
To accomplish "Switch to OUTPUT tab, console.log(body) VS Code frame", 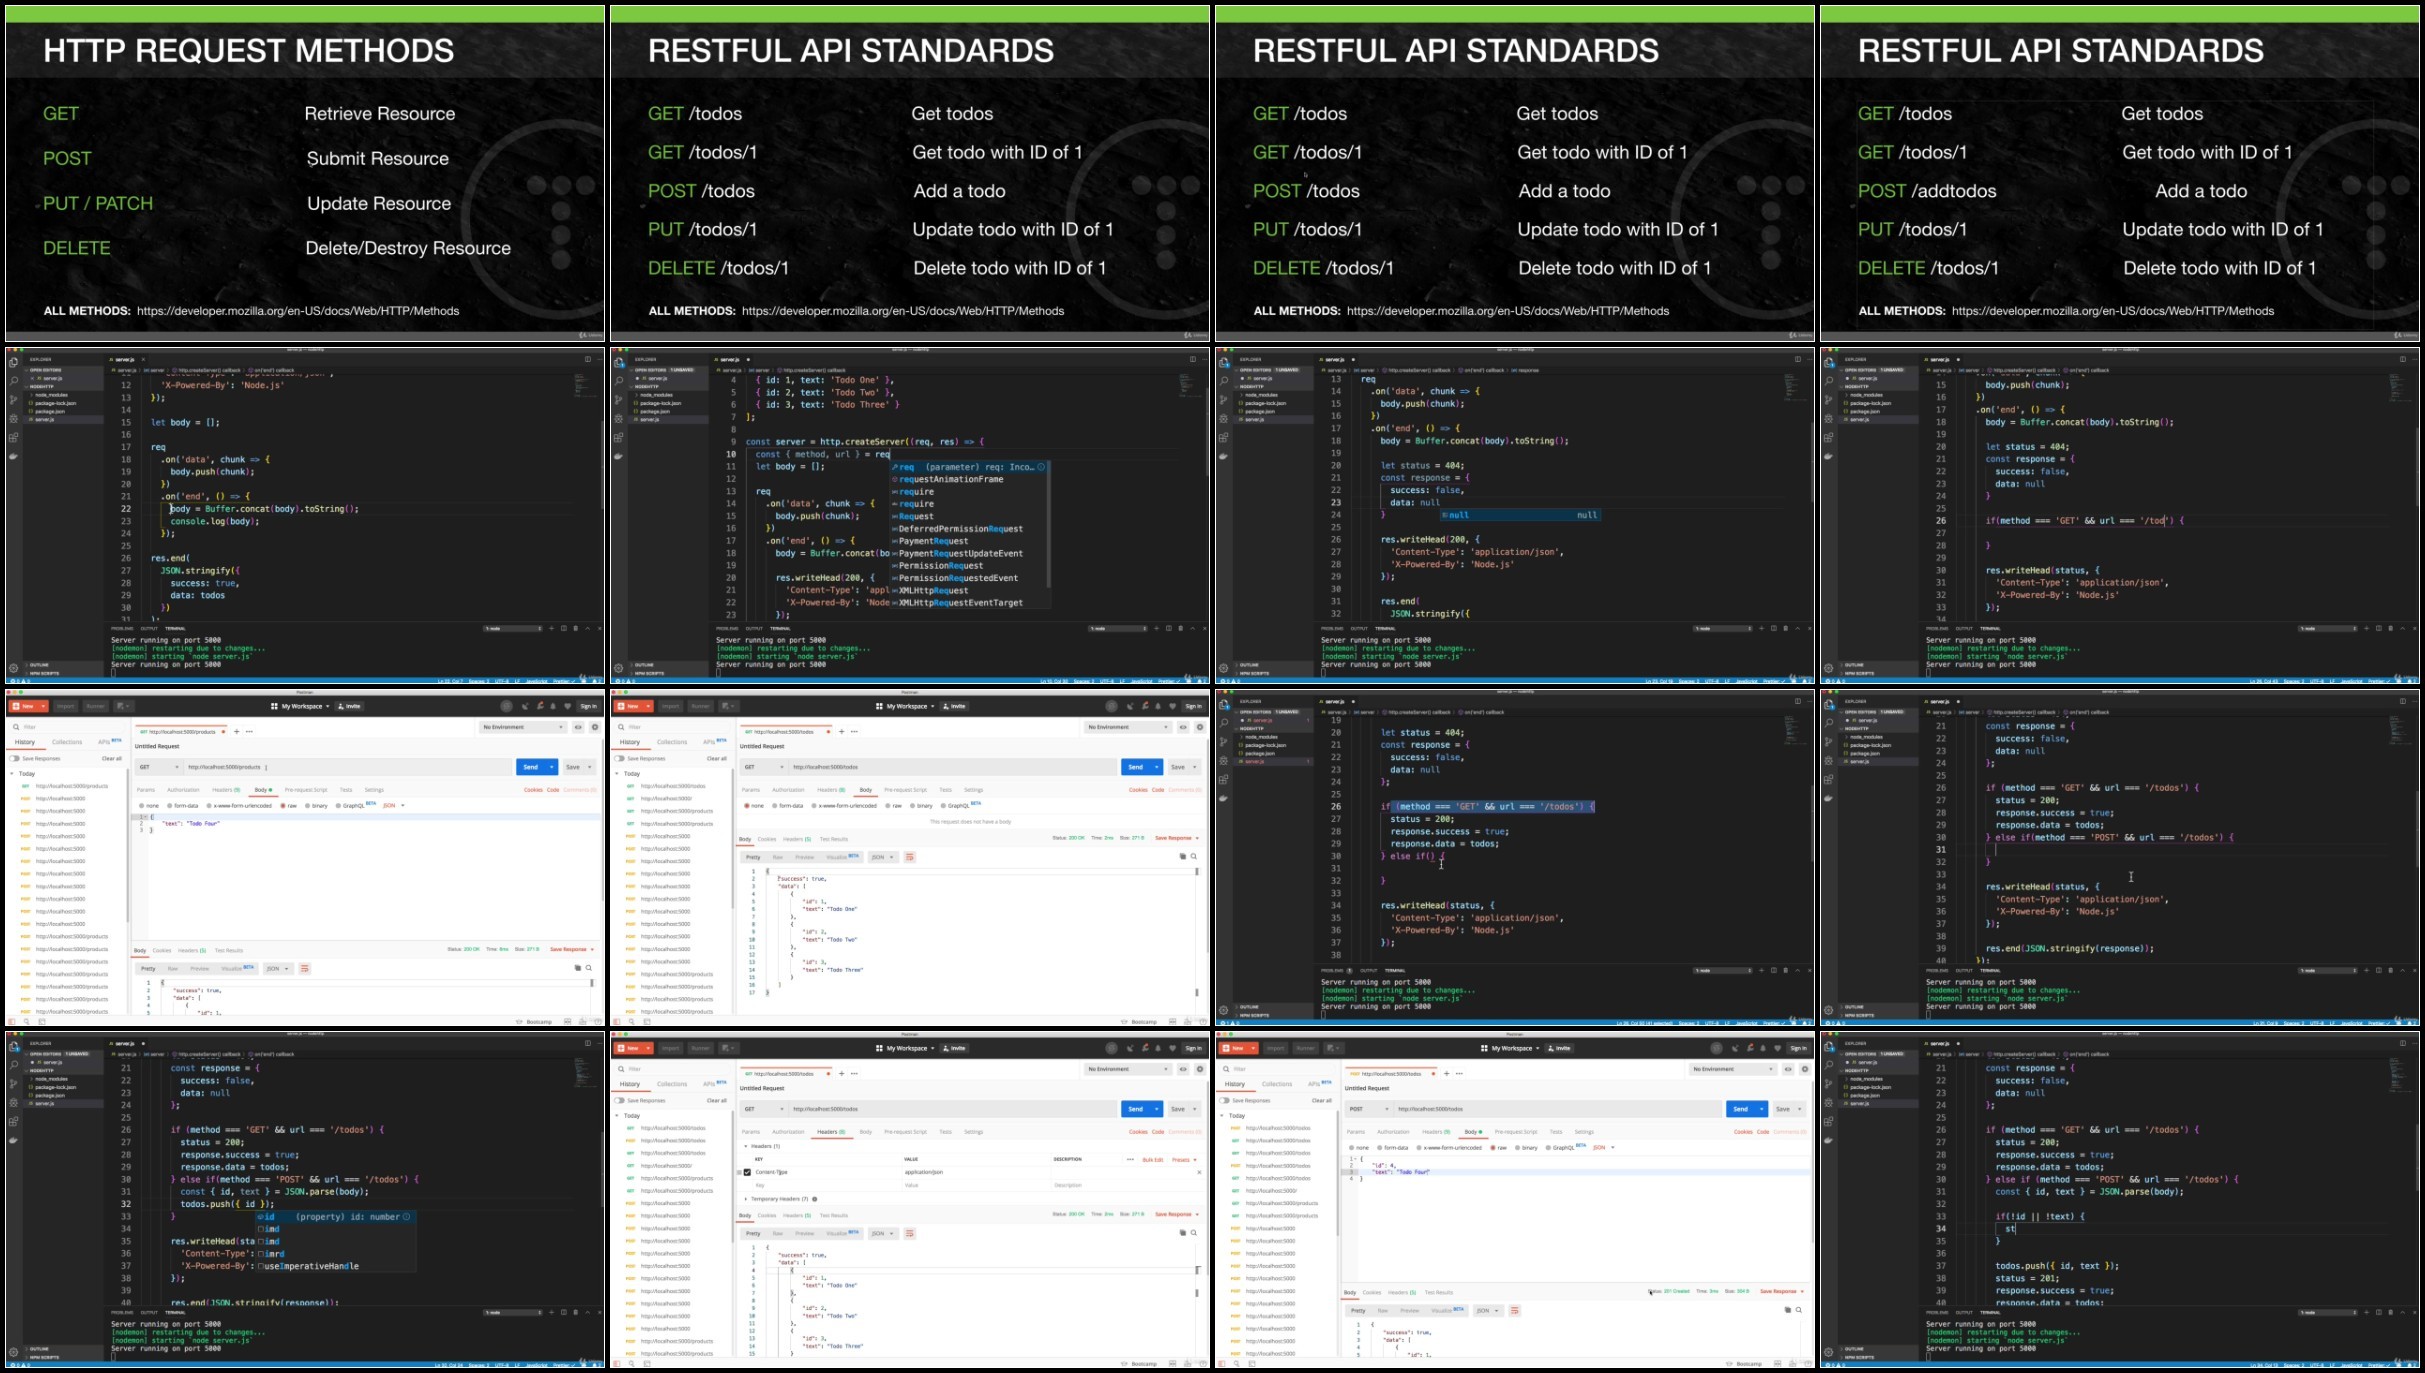I will (x=149, y=629).
